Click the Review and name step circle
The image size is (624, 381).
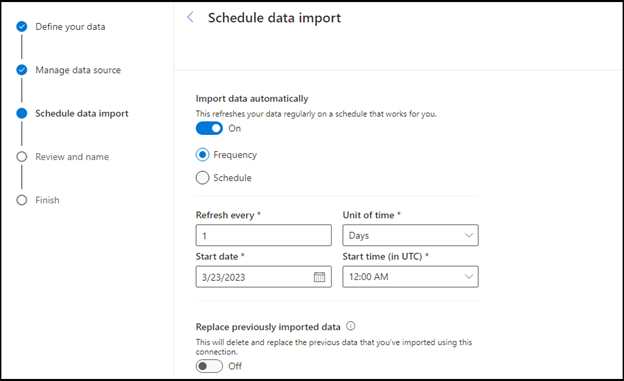[22, 157]
